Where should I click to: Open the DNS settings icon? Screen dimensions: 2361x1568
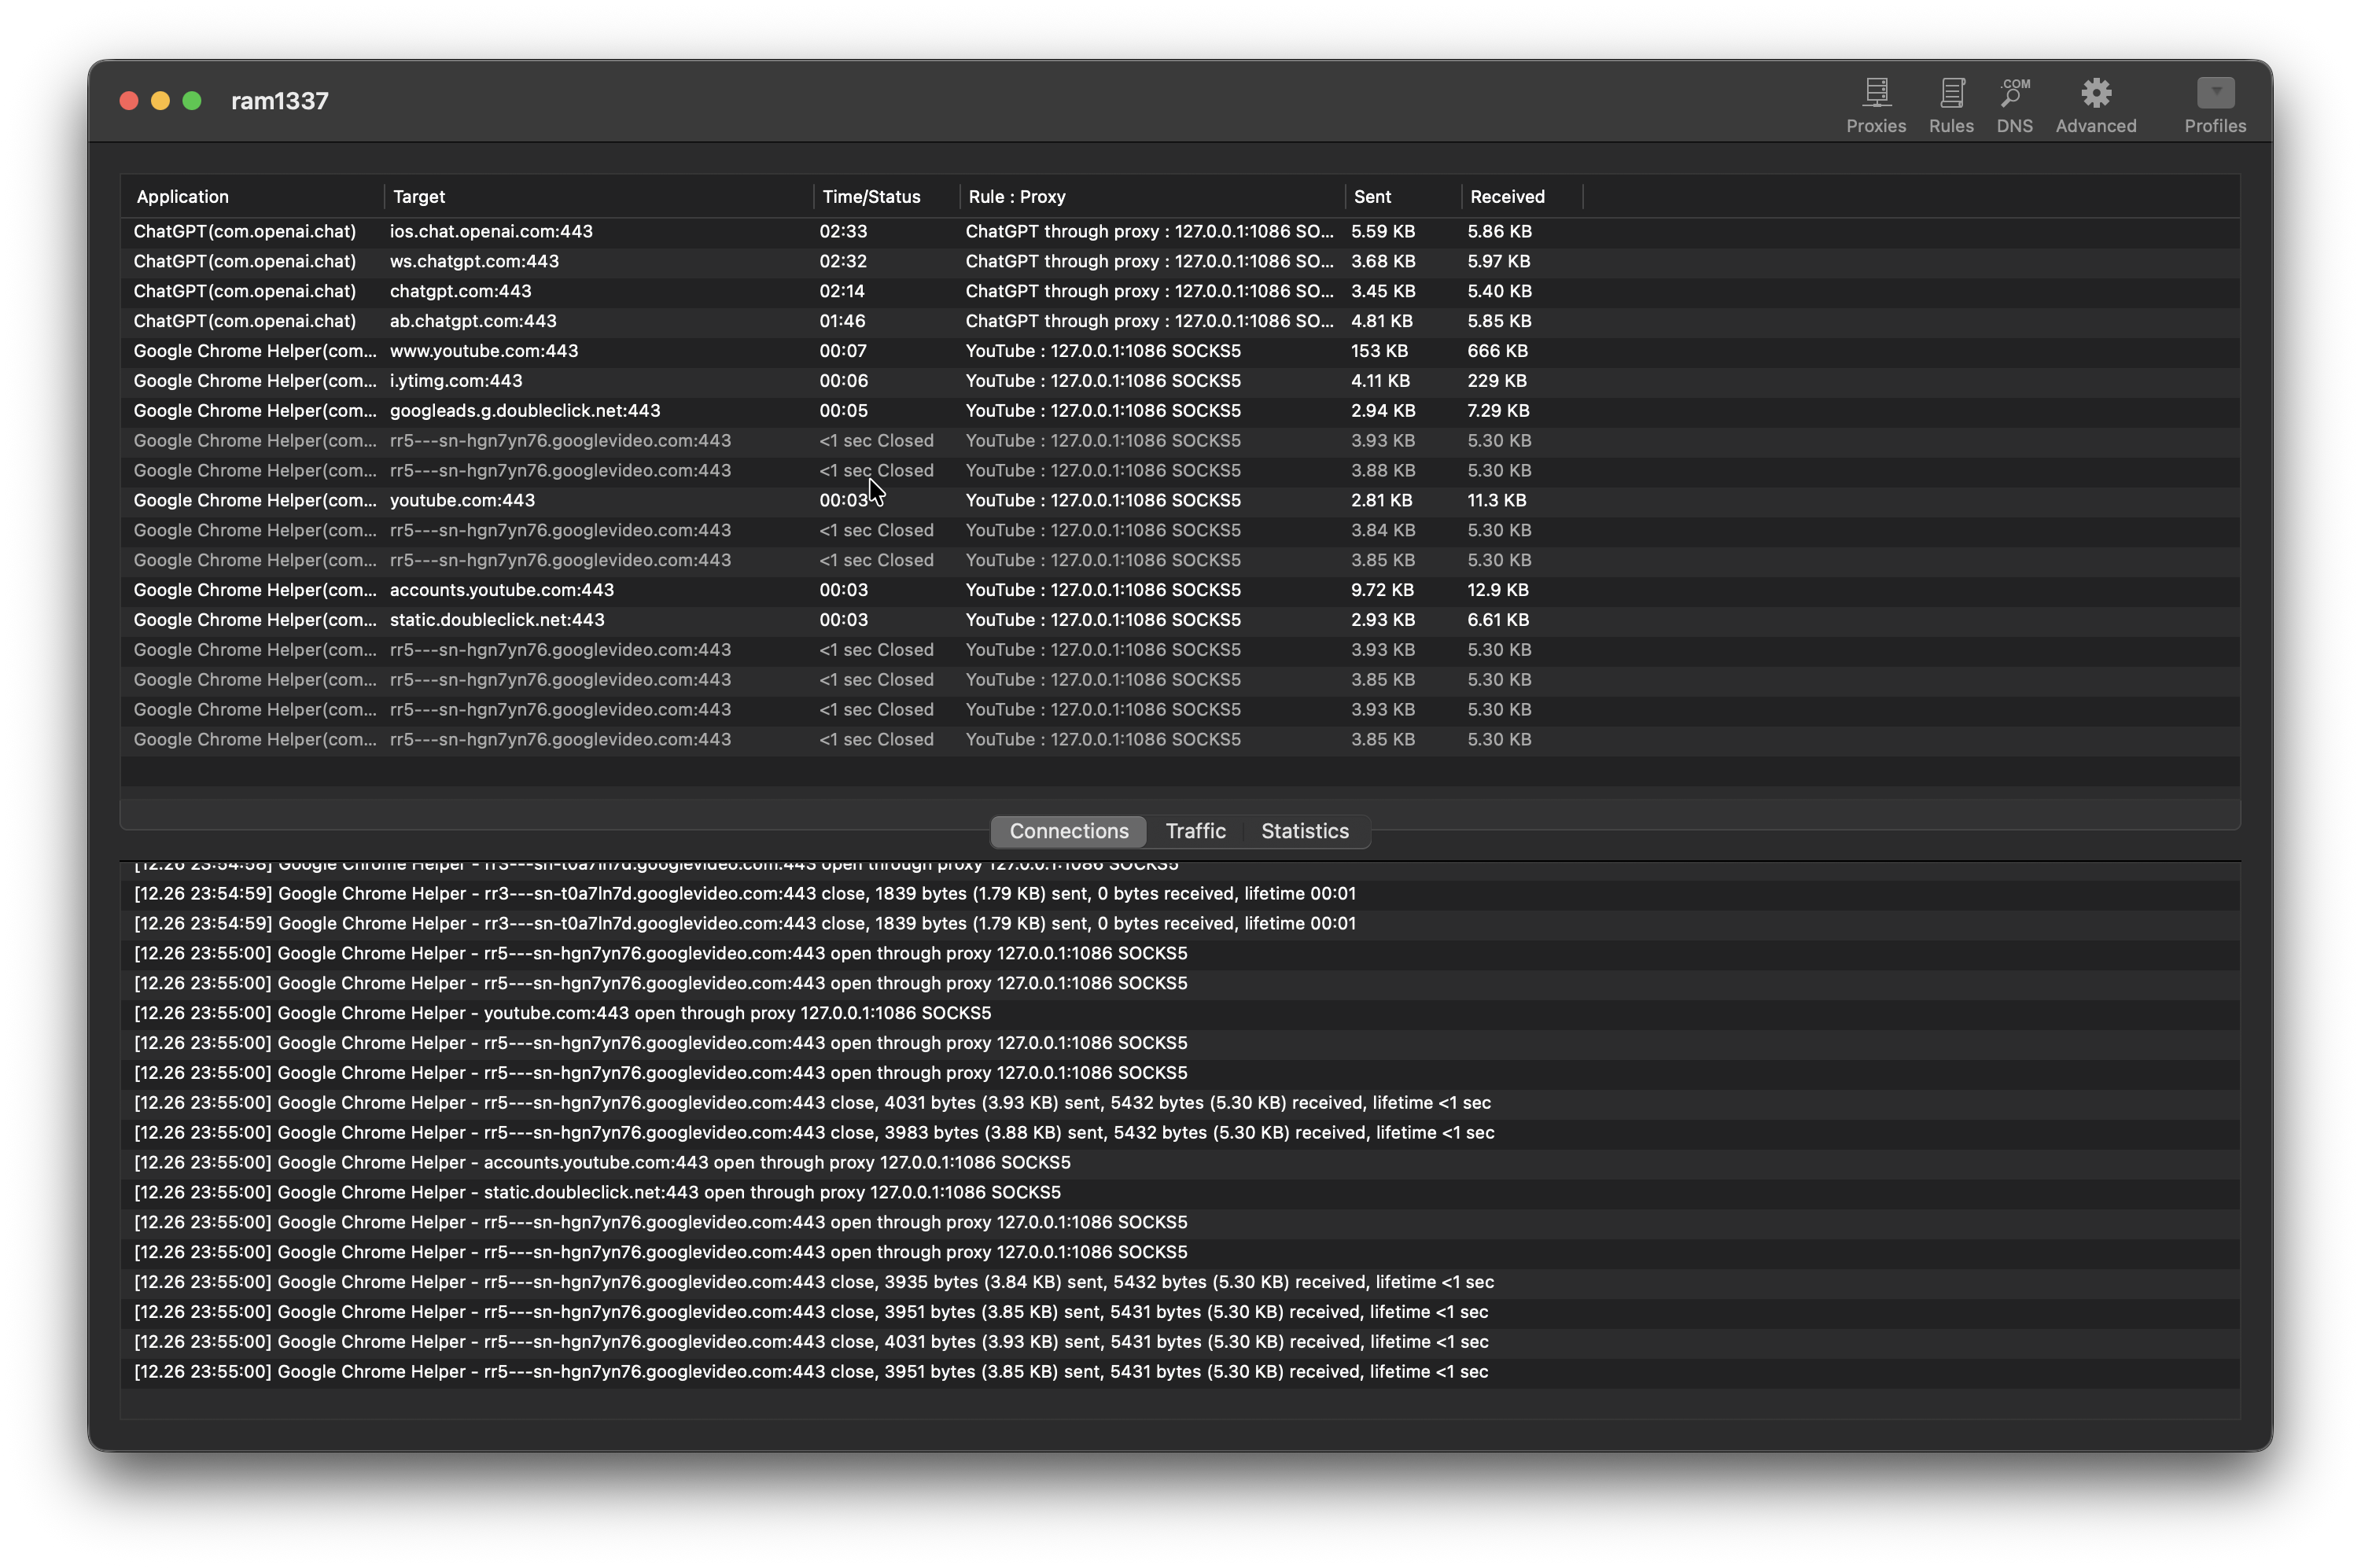(2014, 105)
